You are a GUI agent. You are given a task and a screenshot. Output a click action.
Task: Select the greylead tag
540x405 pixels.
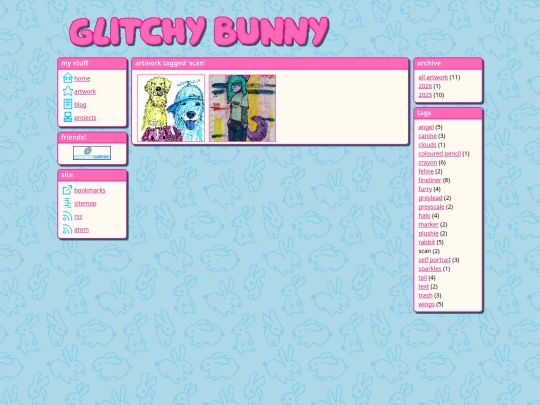pyautogui.click(x=430, y=198)
